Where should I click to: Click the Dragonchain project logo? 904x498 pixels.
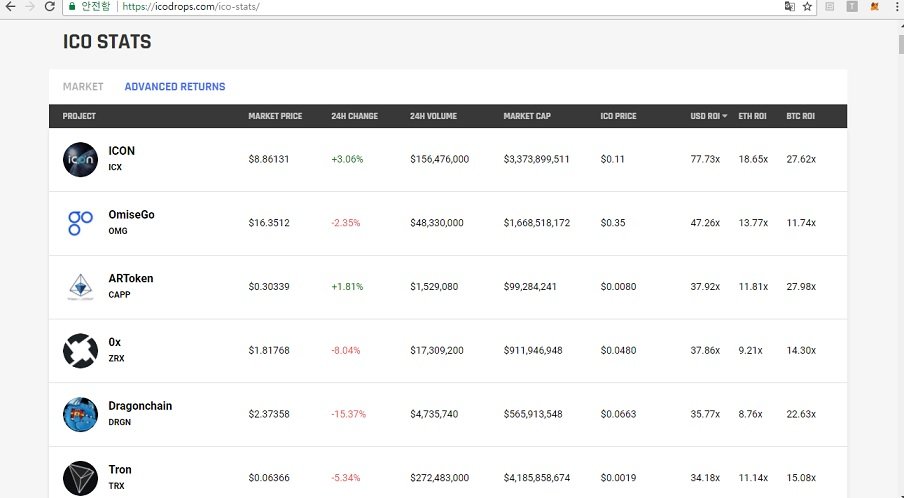[80, 414]
